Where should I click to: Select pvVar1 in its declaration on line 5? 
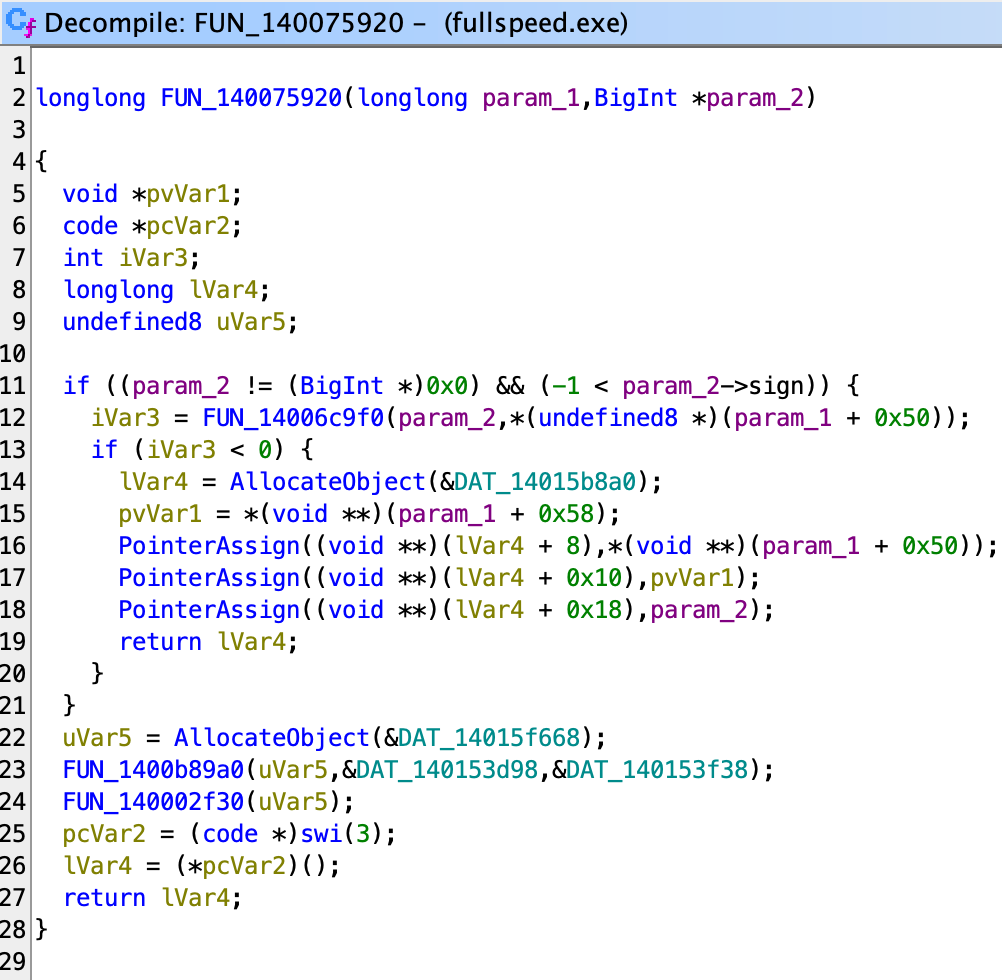click(x=181, y=194)
